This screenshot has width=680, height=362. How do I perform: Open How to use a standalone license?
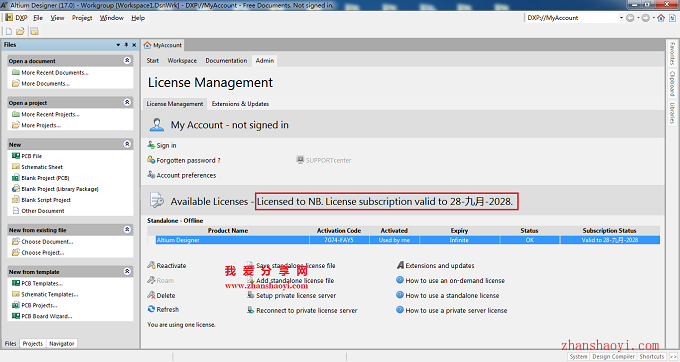pyautogui.click(x=452, y=296)
